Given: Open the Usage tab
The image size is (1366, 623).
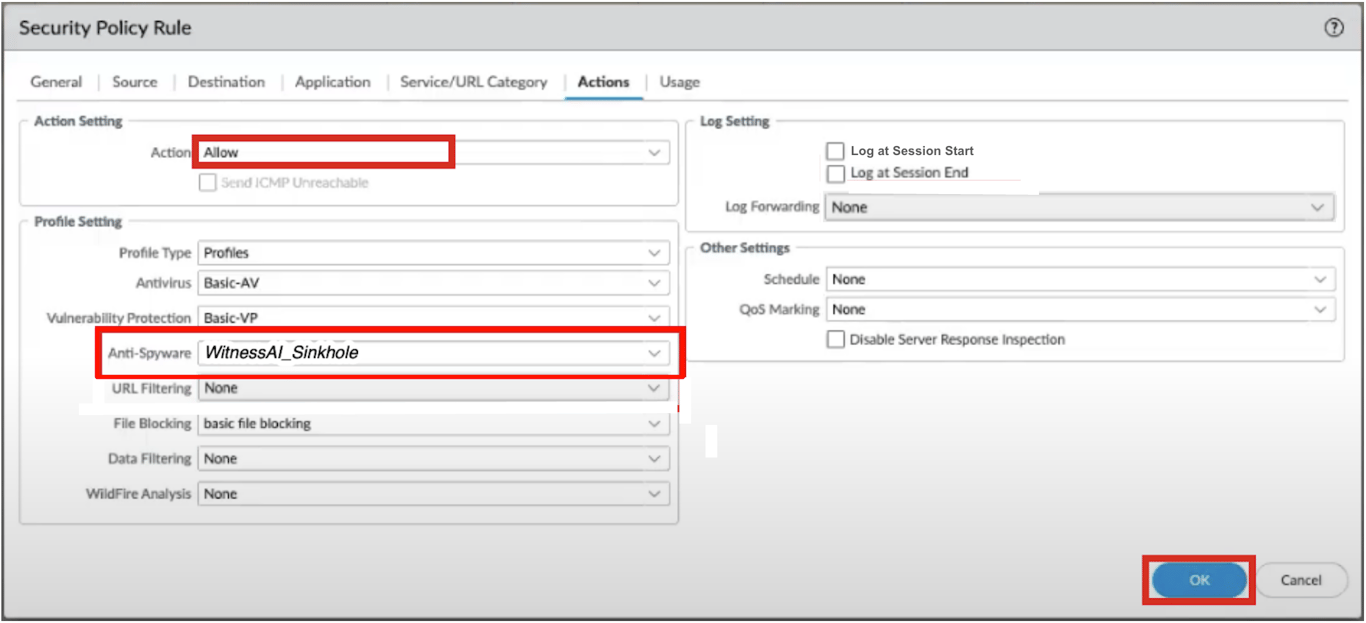Looking at the screenshot, I should pyautogui.click(x=680, y=82).
